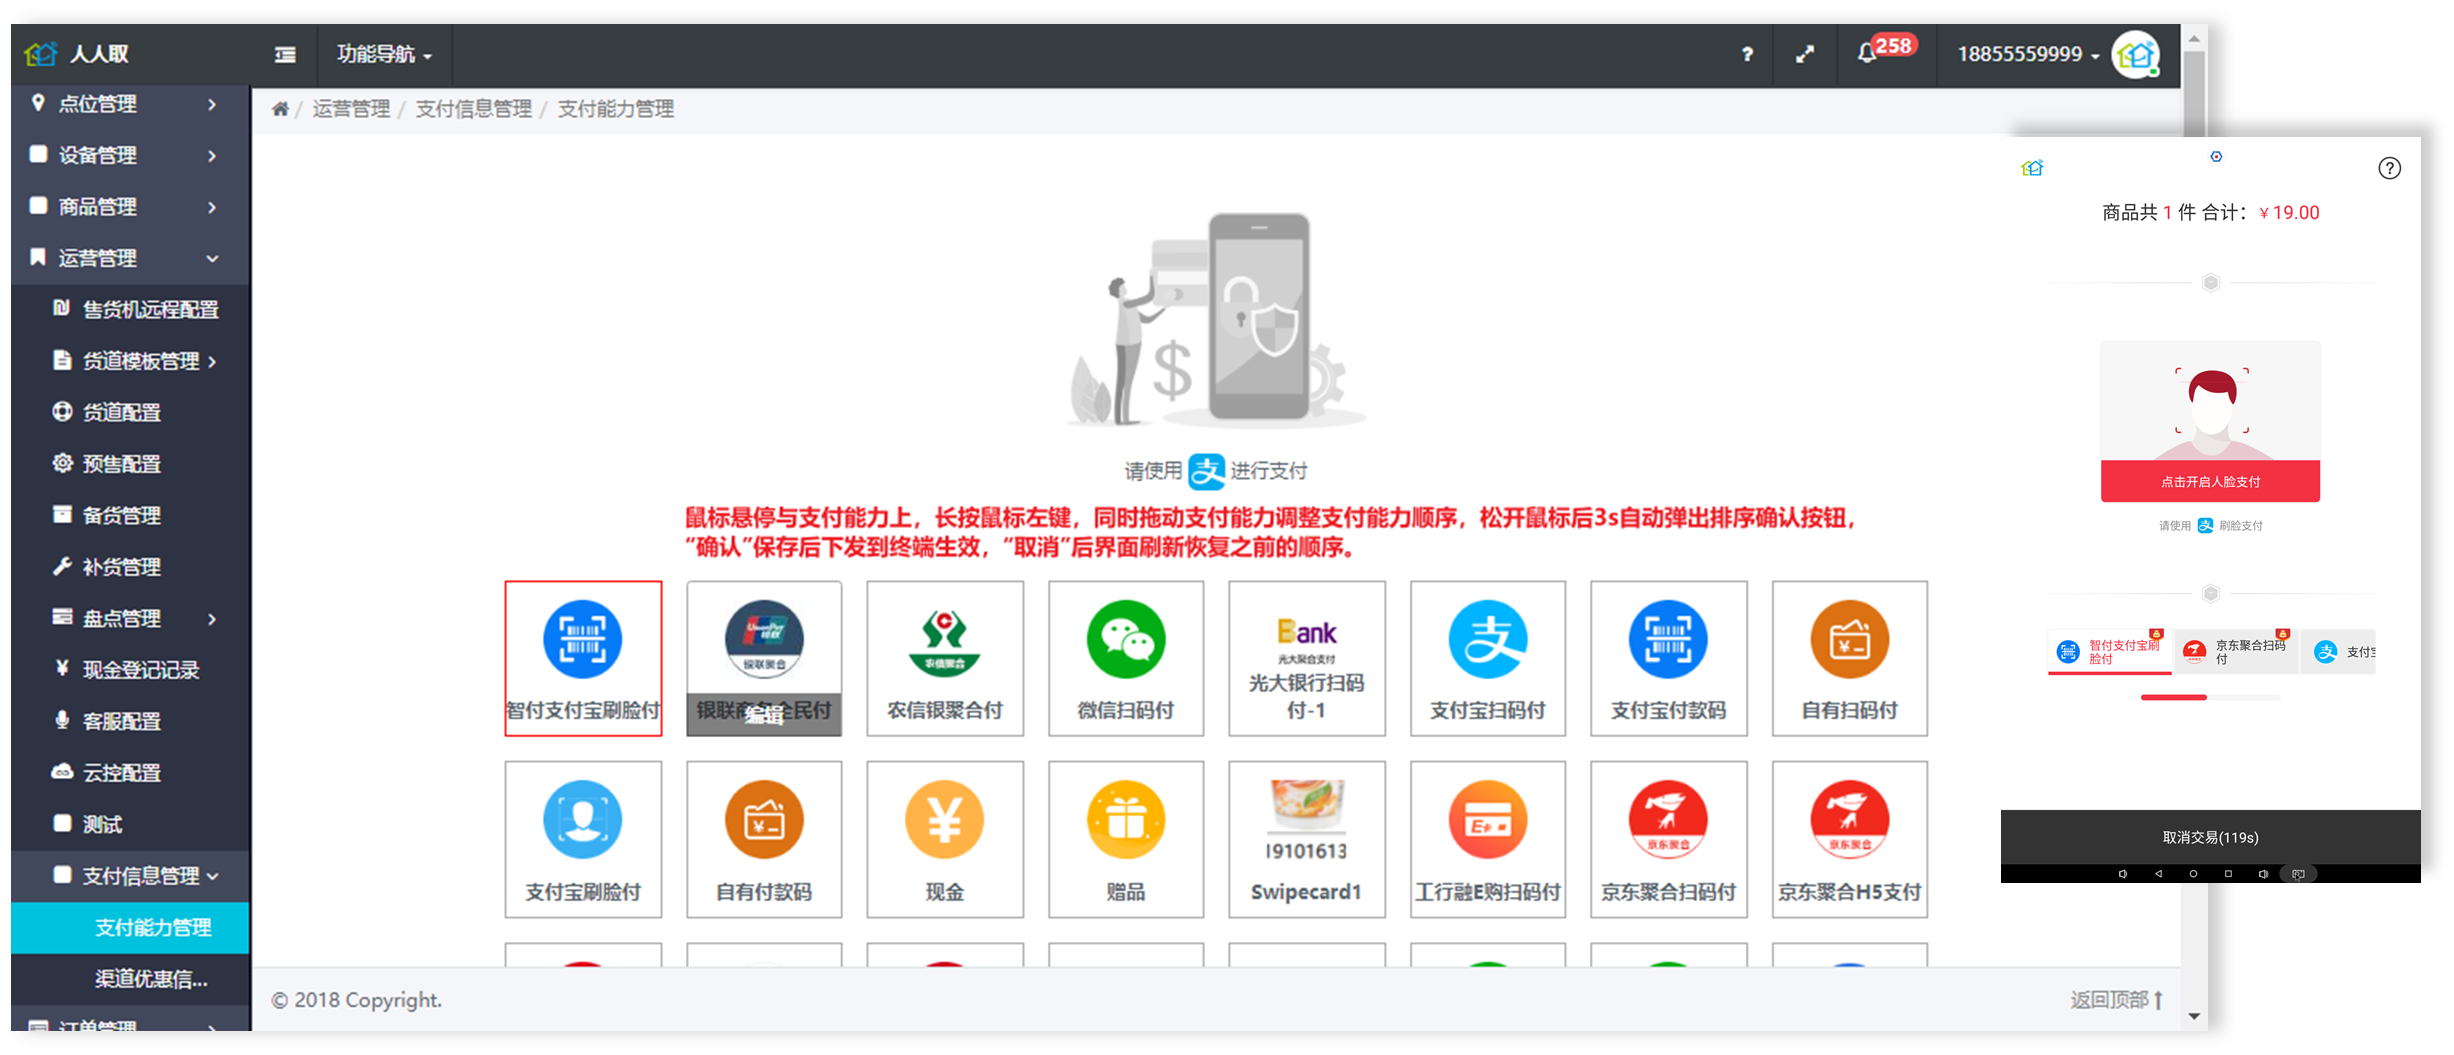Click the 工行融E购扫码付 tile
The width and height of the screenshot is (2454, 1055).
[1488, 839]
